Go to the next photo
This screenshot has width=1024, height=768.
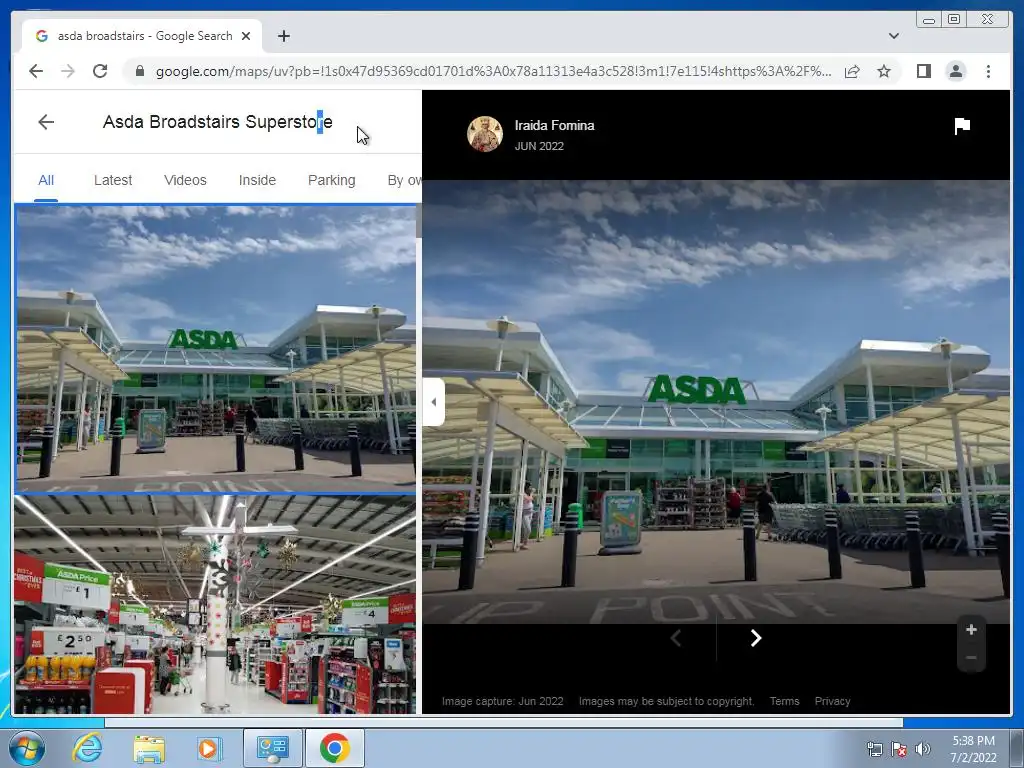tap(756, 638)
